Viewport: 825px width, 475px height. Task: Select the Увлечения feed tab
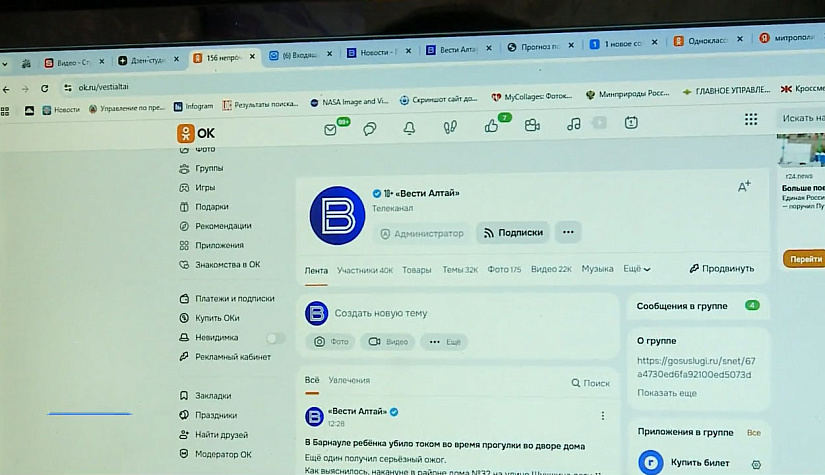(349, 380)
